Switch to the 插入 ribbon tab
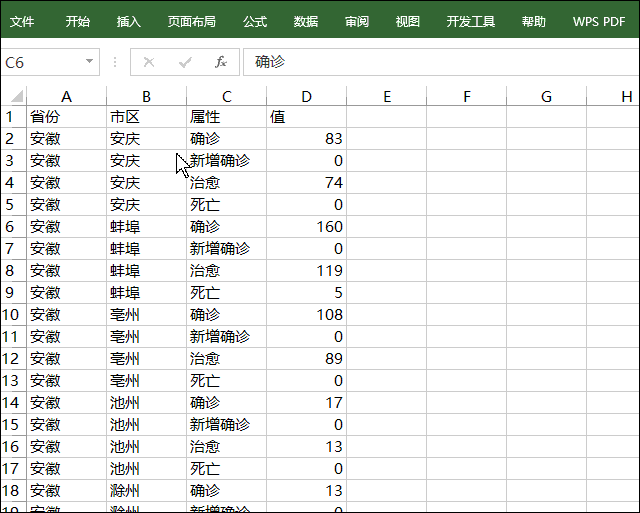This screenshot has height=513, width=640. [129, 21]
